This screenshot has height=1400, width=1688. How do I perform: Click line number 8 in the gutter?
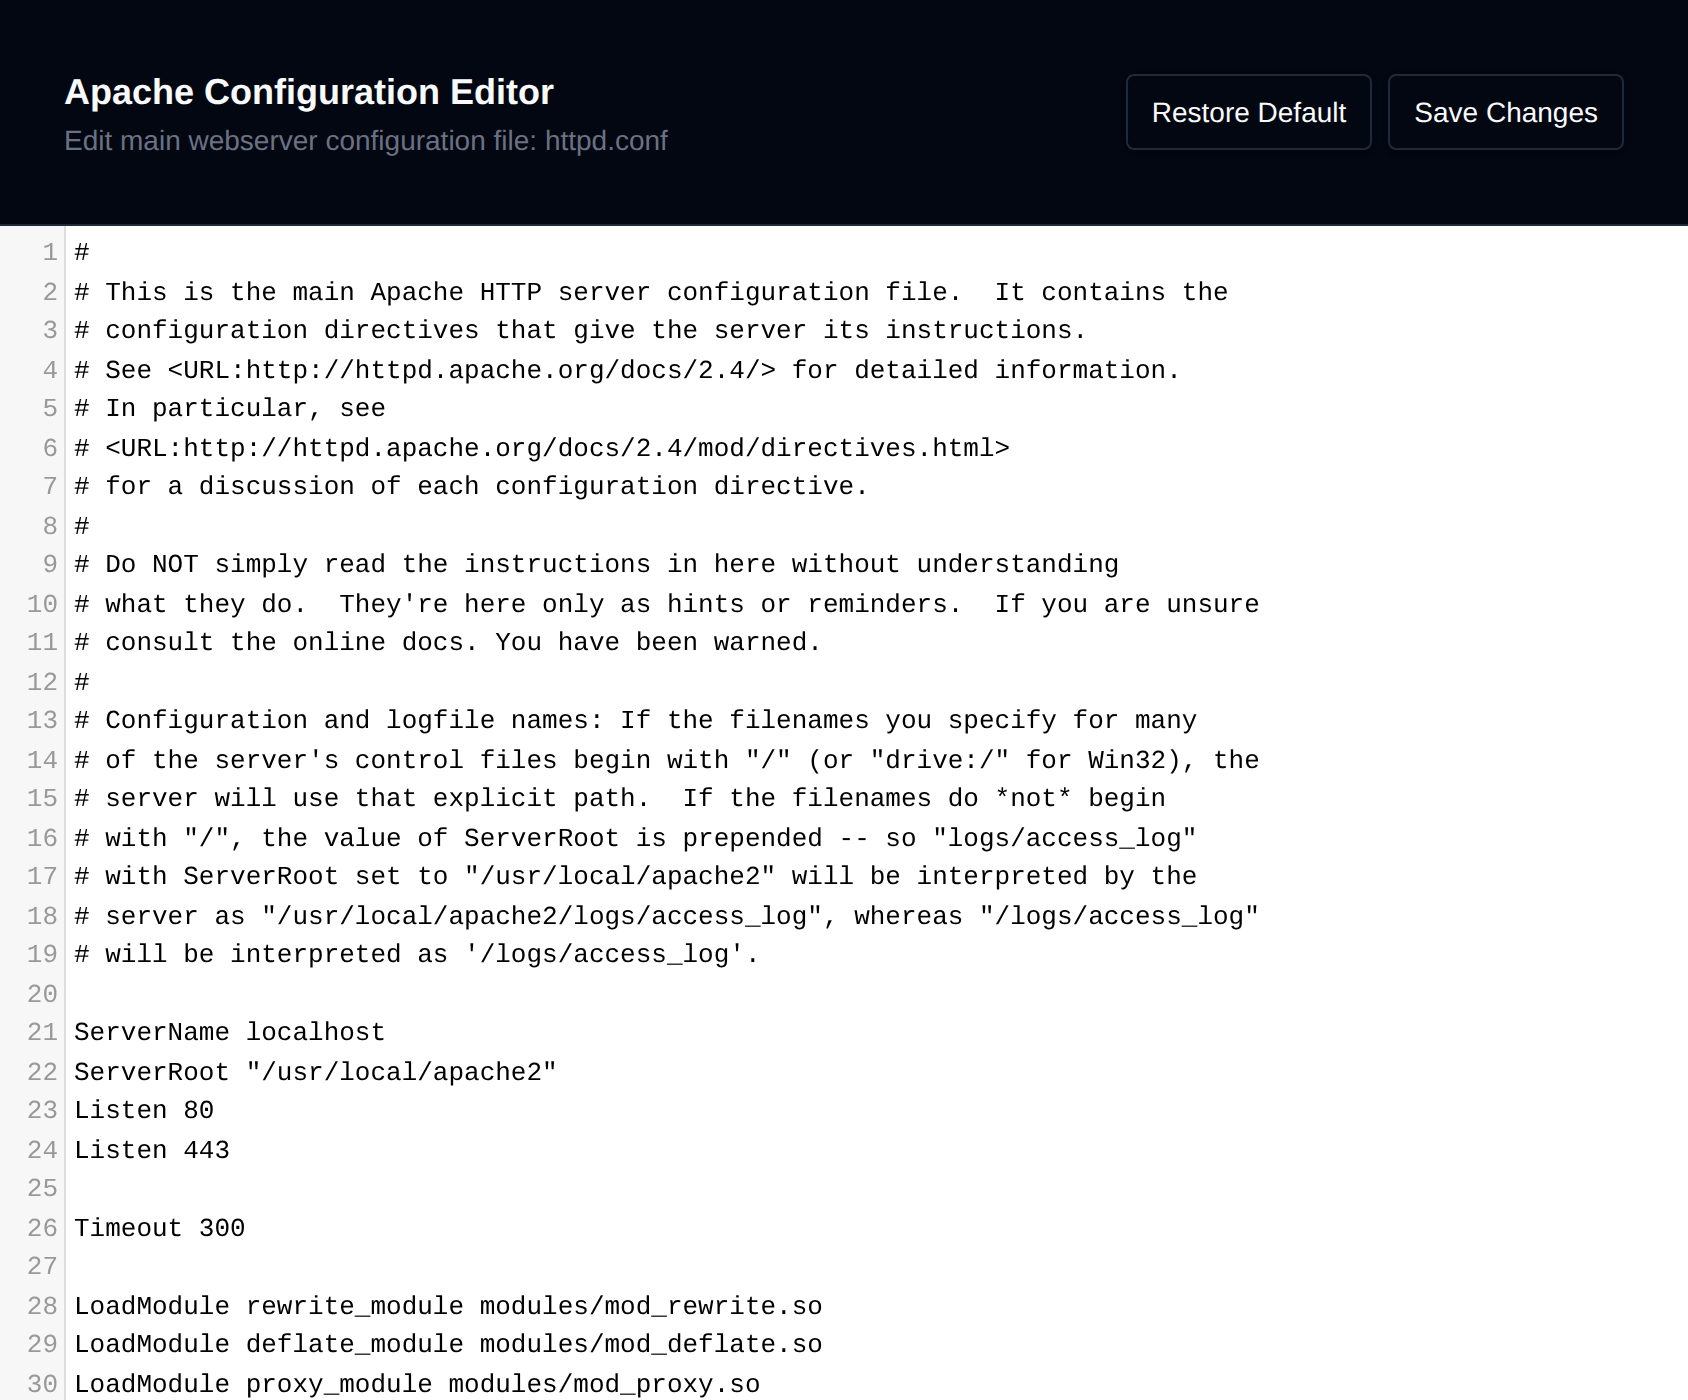pos(50,526)
